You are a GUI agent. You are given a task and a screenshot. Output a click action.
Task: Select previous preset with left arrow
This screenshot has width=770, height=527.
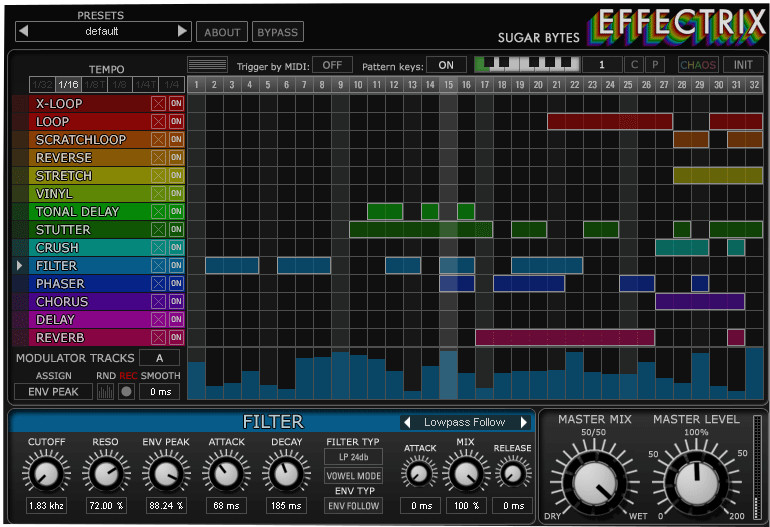23,31
